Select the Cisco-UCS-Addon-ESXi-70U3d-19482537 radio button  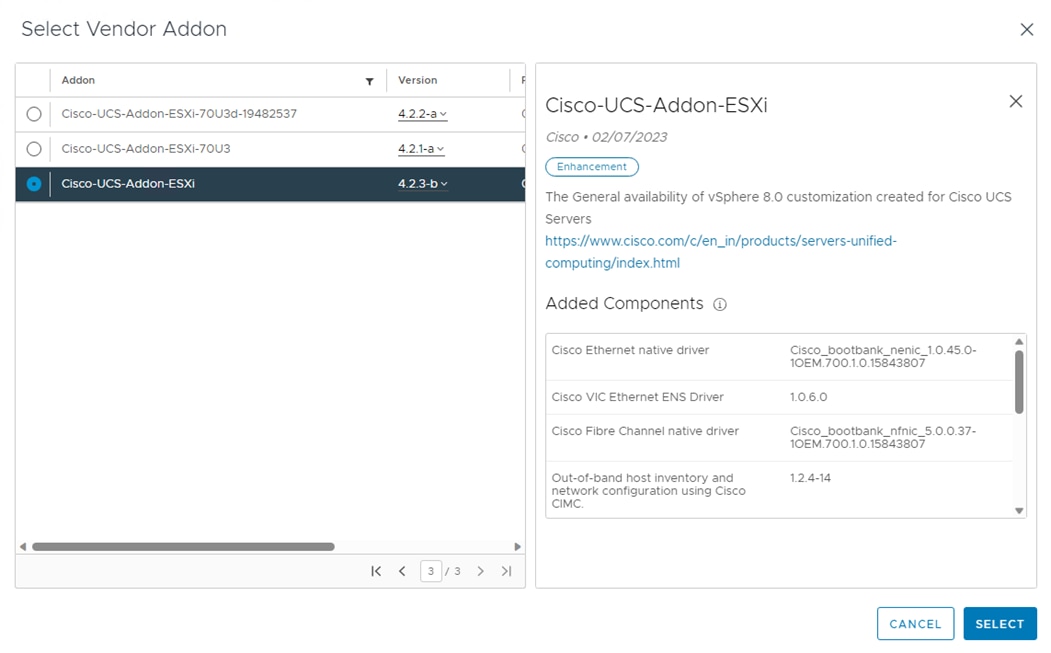(x=34, y=114)
